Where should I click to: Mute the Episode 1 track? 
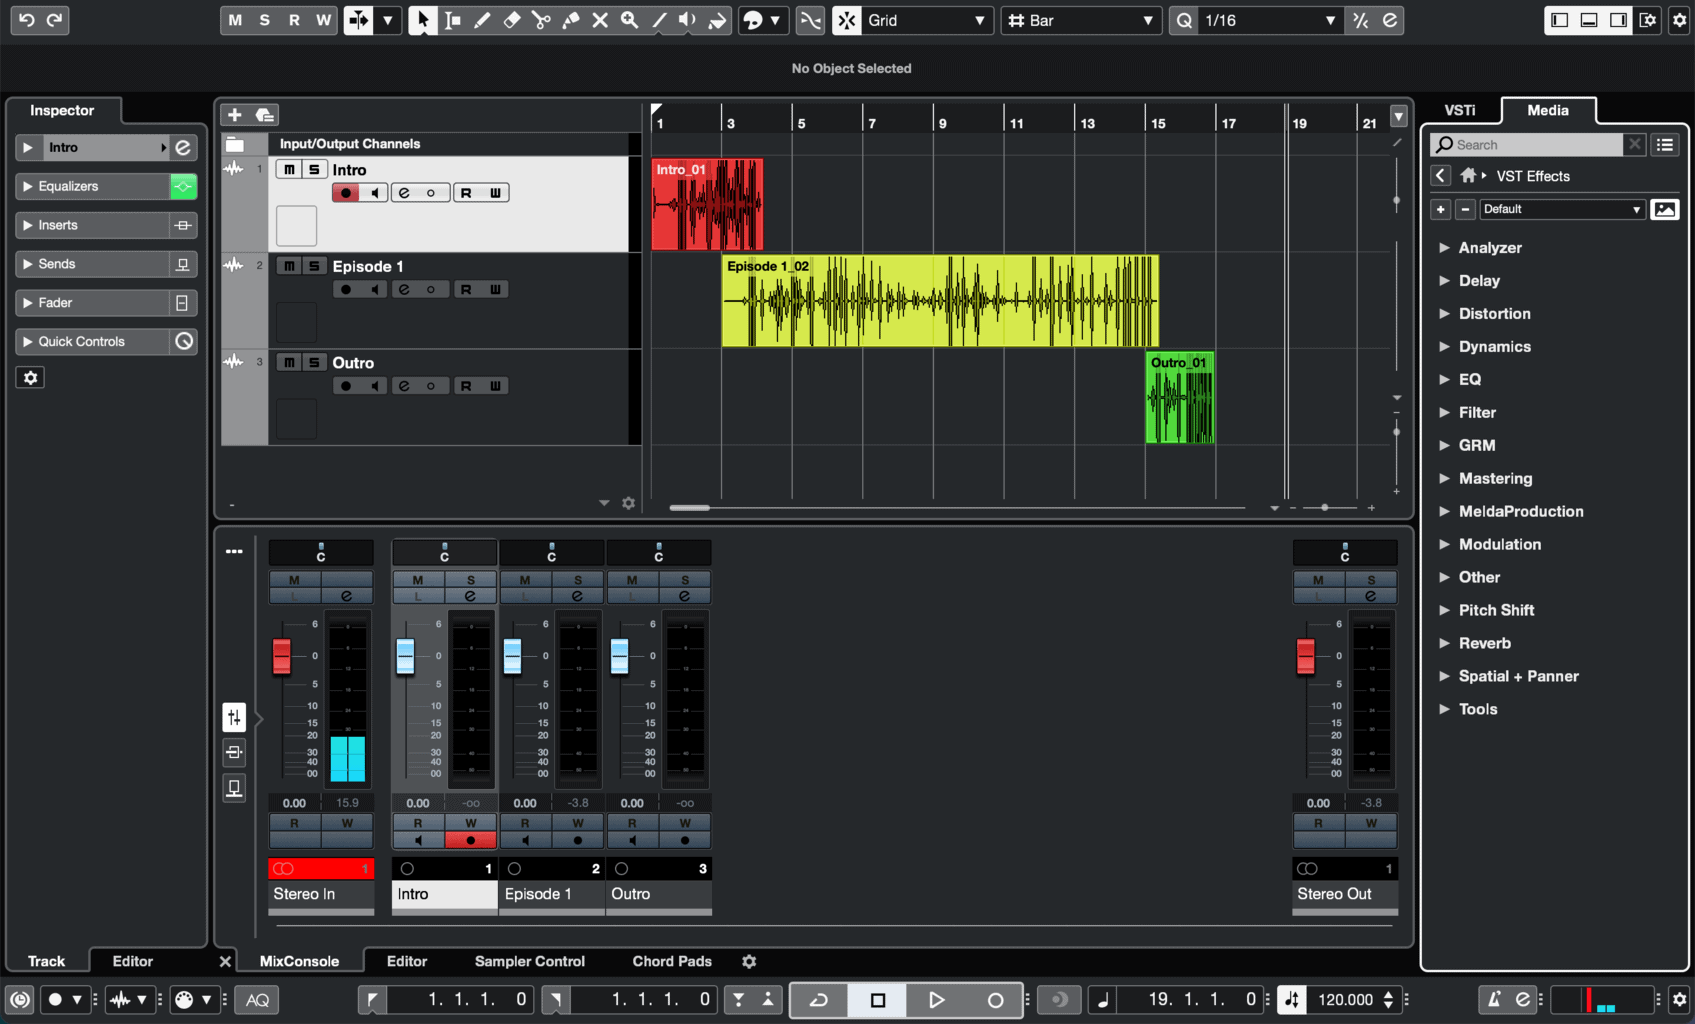[x=288, y=265]
